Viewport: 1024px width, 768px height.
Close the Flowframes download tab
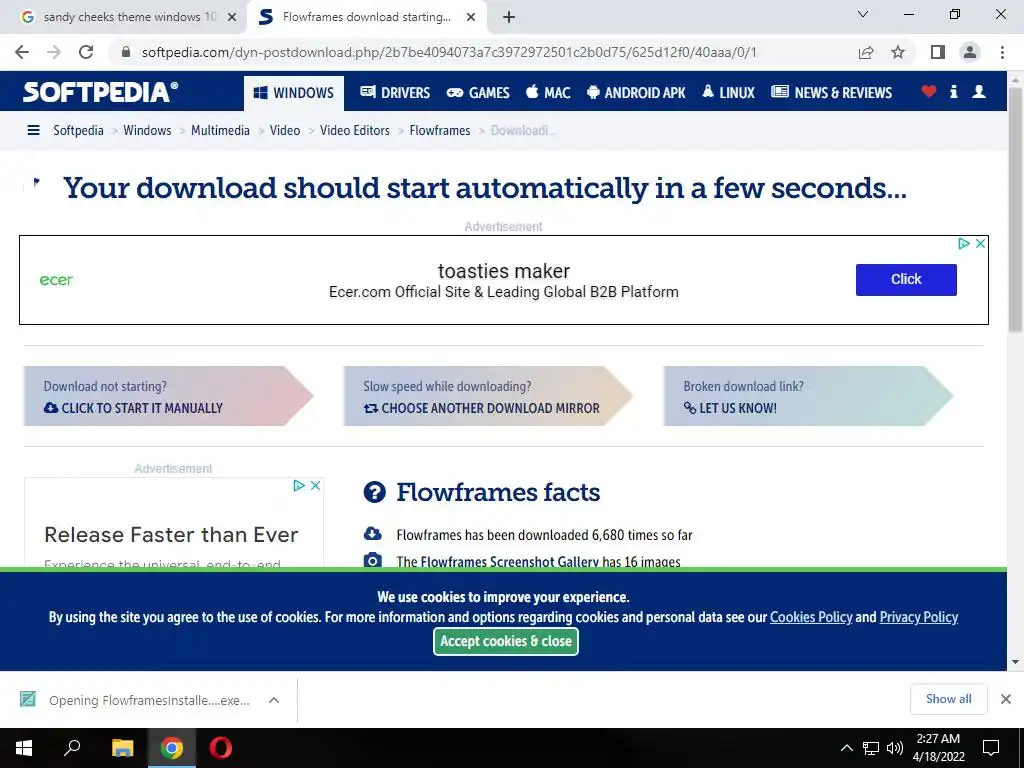pos(471,17)
